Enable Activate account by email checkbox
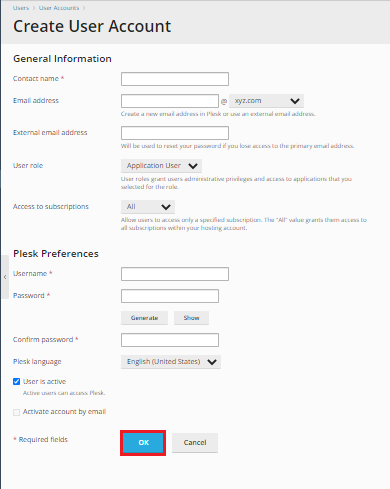390x489 pixels. pos(16,412)
